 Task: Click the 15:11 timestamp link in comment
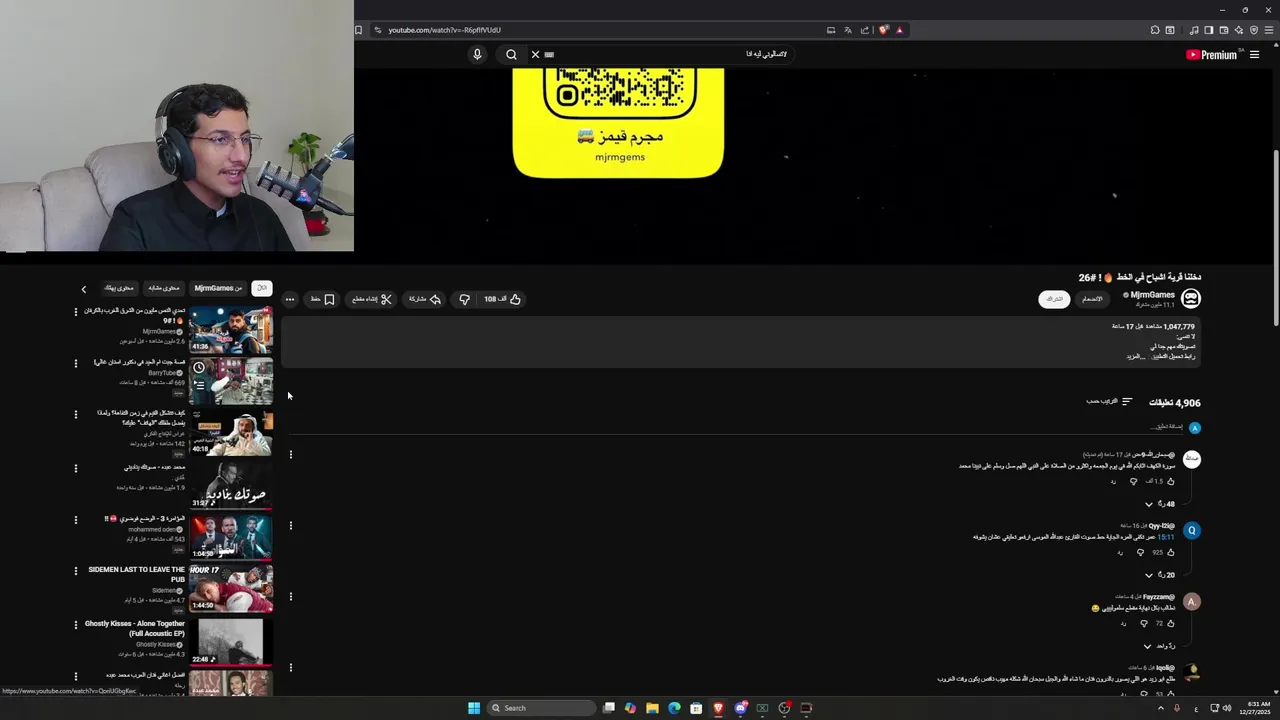pyautogui.click(x=1166, y=537)
